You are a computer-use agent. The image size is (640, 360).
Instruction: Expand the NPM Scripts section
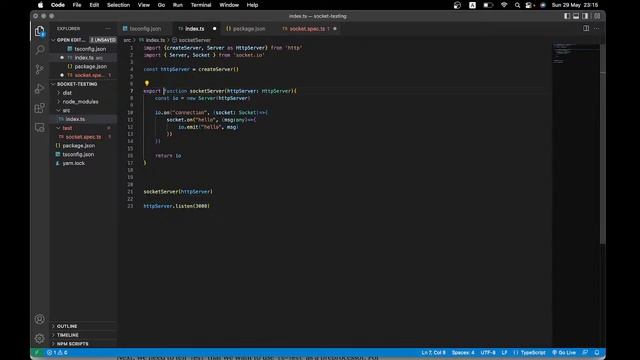point(72,344)
